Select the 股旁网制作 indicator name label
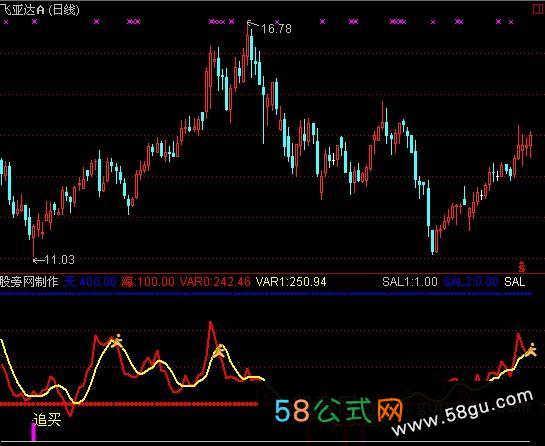 pyautogui.click(x=29, y=281)
